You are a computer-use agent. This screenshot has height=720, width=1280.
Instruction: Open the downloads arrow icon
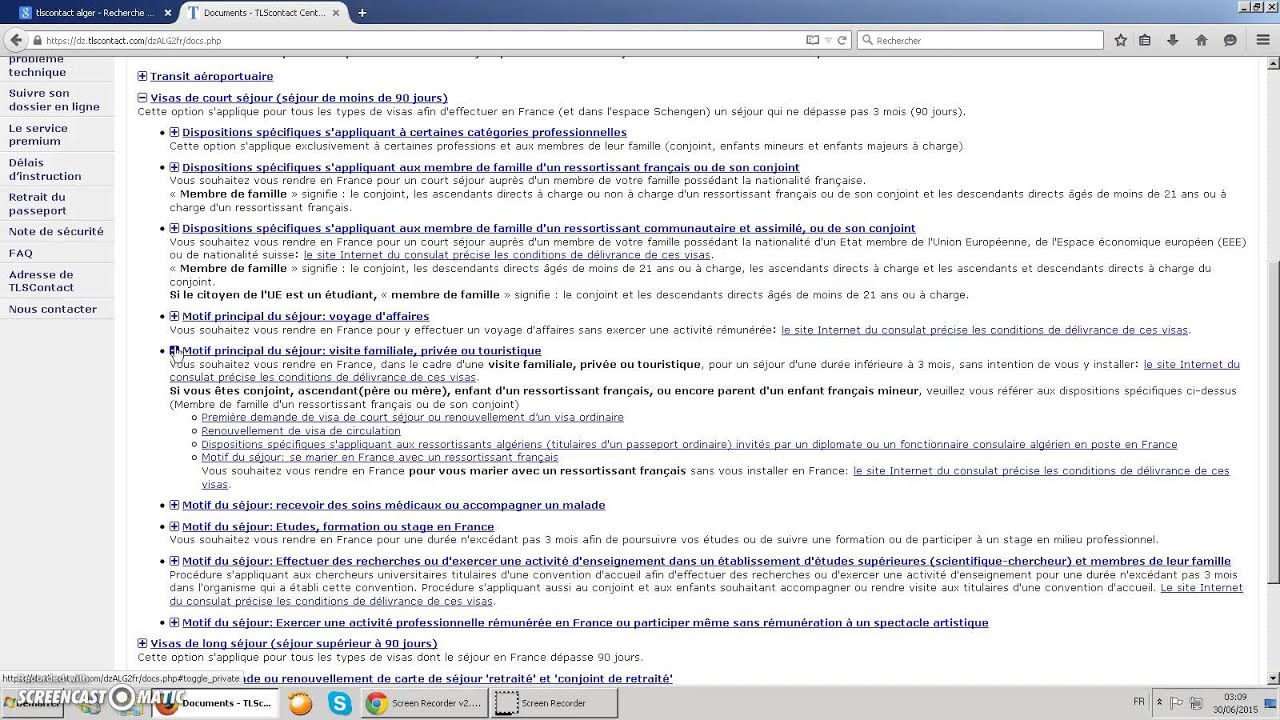(x=1172, y=41)
